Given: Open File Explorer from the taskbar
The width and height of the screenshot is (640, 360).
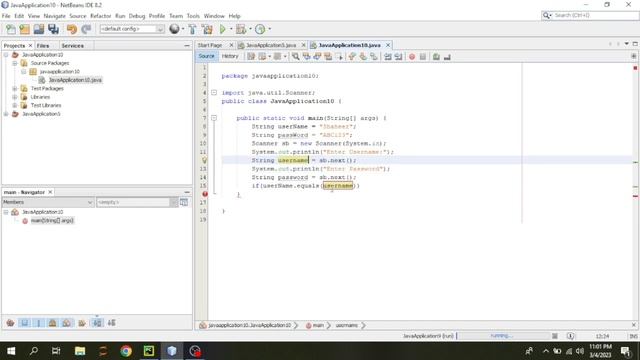Looking at the screenshot, I should point(80,351).
